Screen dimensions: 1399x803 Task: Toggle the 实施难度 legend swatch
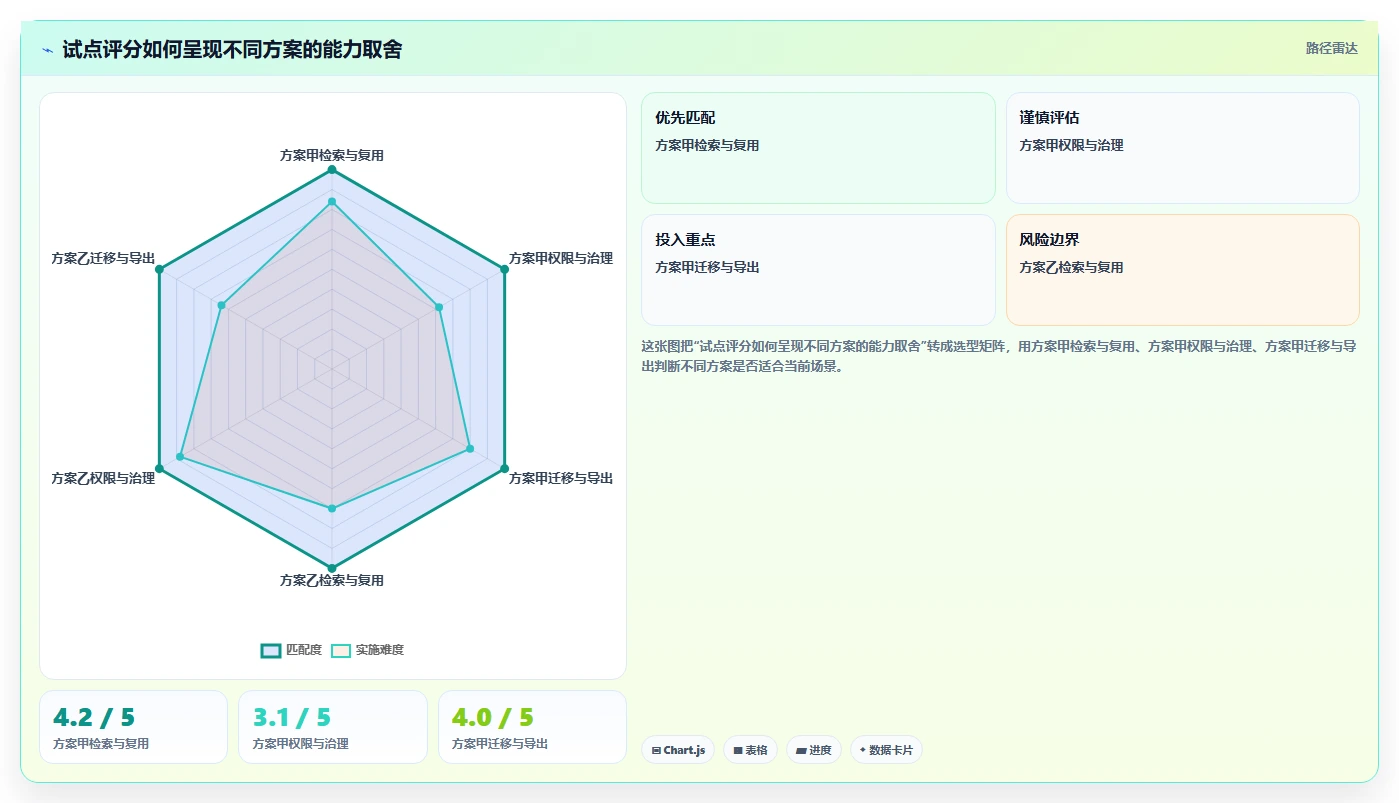[x=341, y=650]
